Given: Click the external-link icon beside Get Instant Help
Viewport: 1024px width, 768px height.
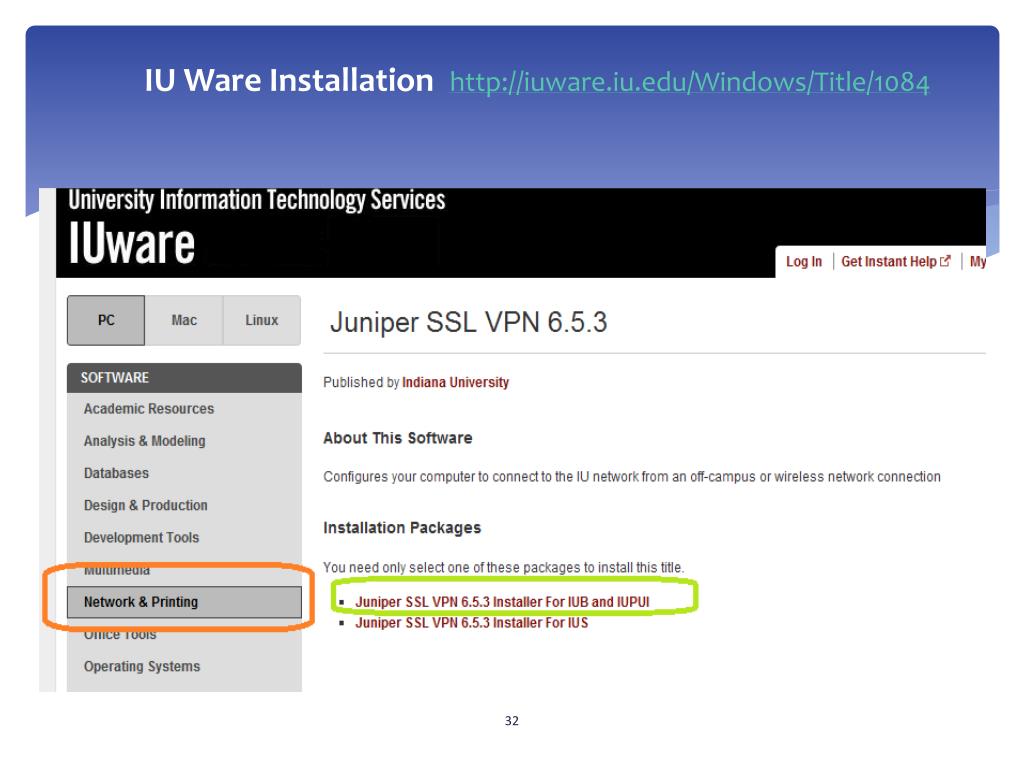Looking at the screenshot, I should [x=945, y=261].
